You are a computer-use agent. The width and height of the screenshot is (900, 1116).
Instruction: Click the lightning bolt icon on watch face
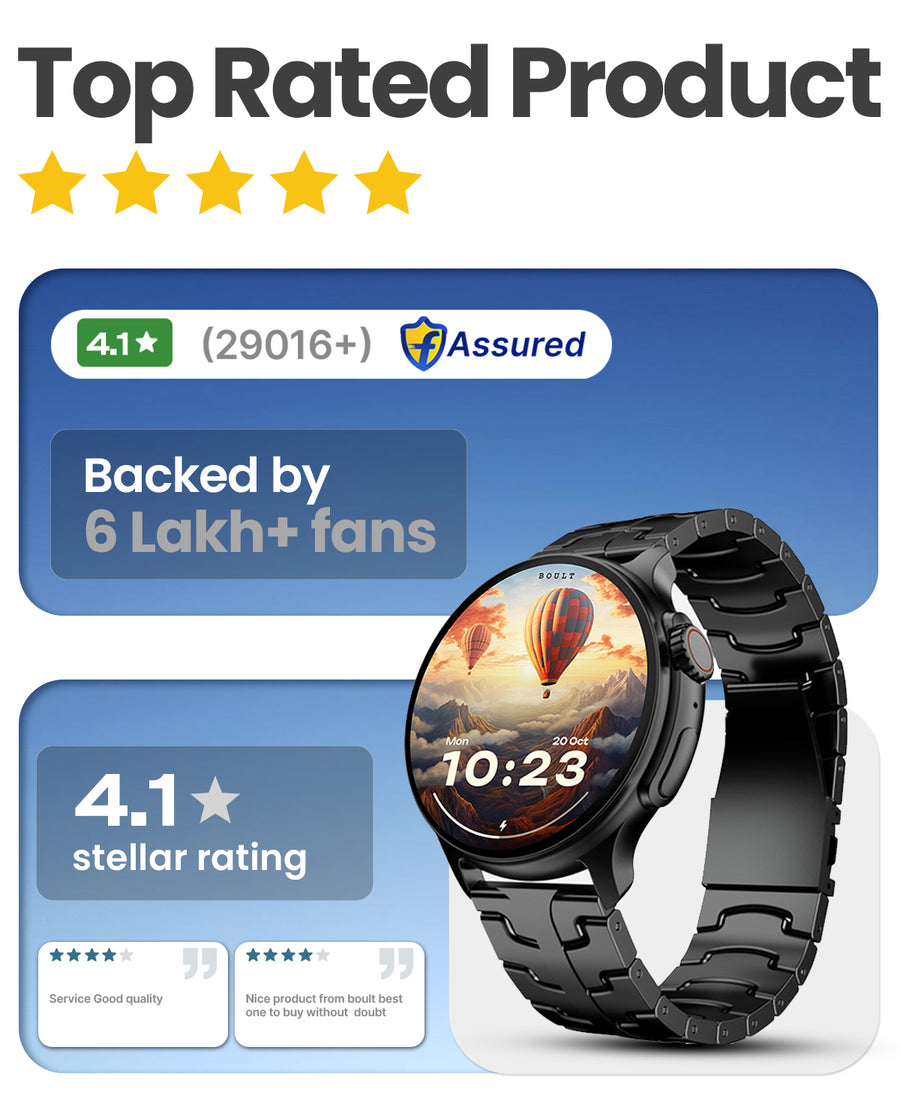click(x=503, y=826)
